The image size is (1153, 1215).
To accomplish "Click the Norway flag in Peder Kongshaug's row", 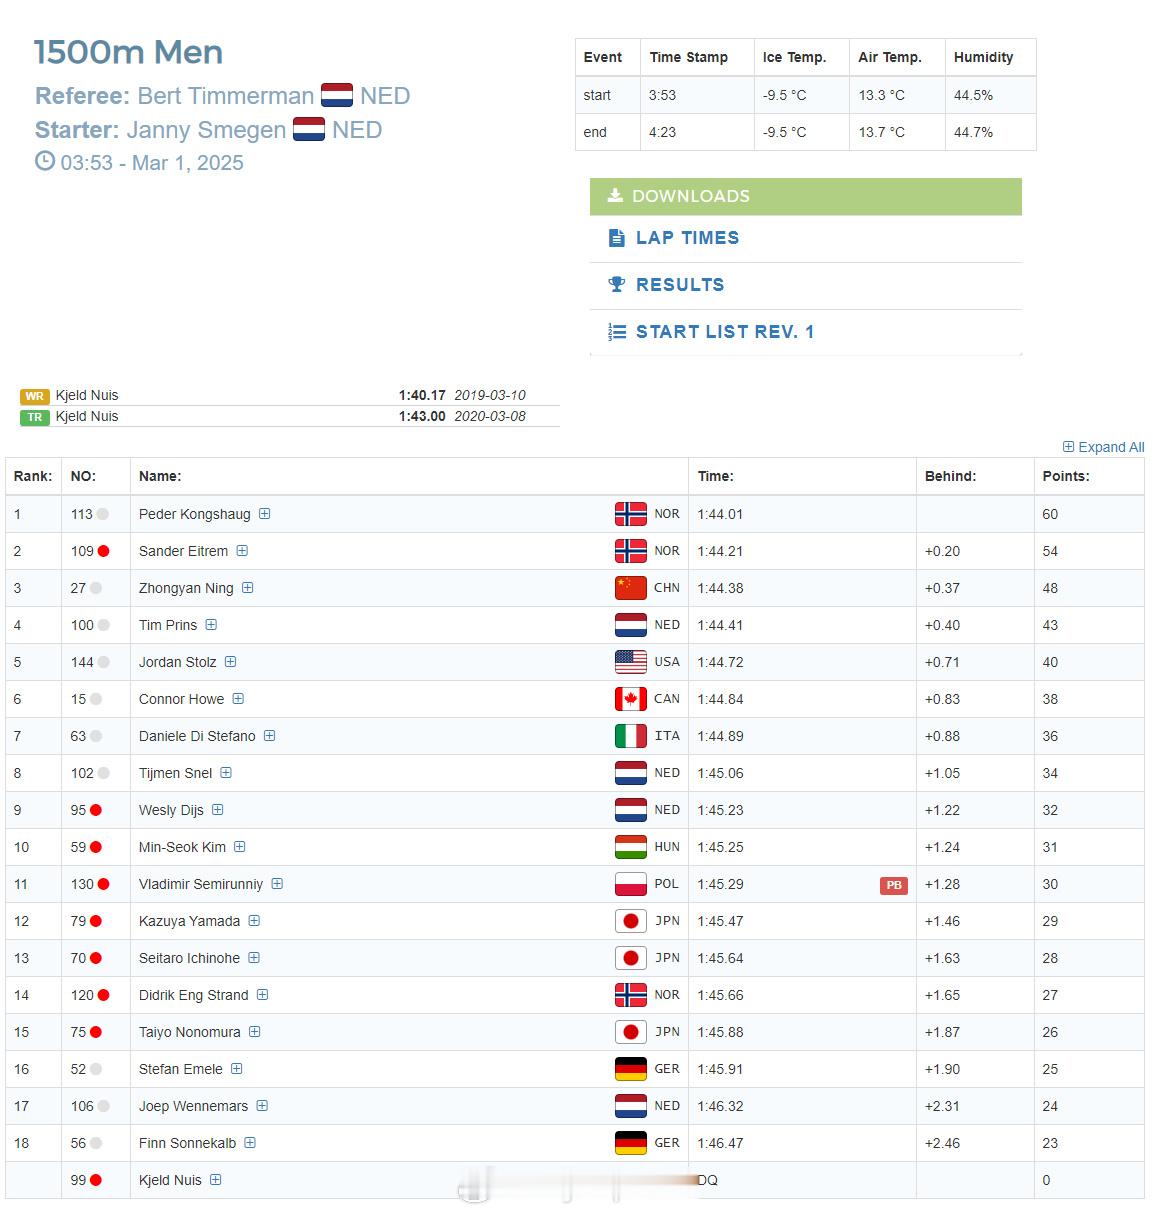I will point(631,514).
